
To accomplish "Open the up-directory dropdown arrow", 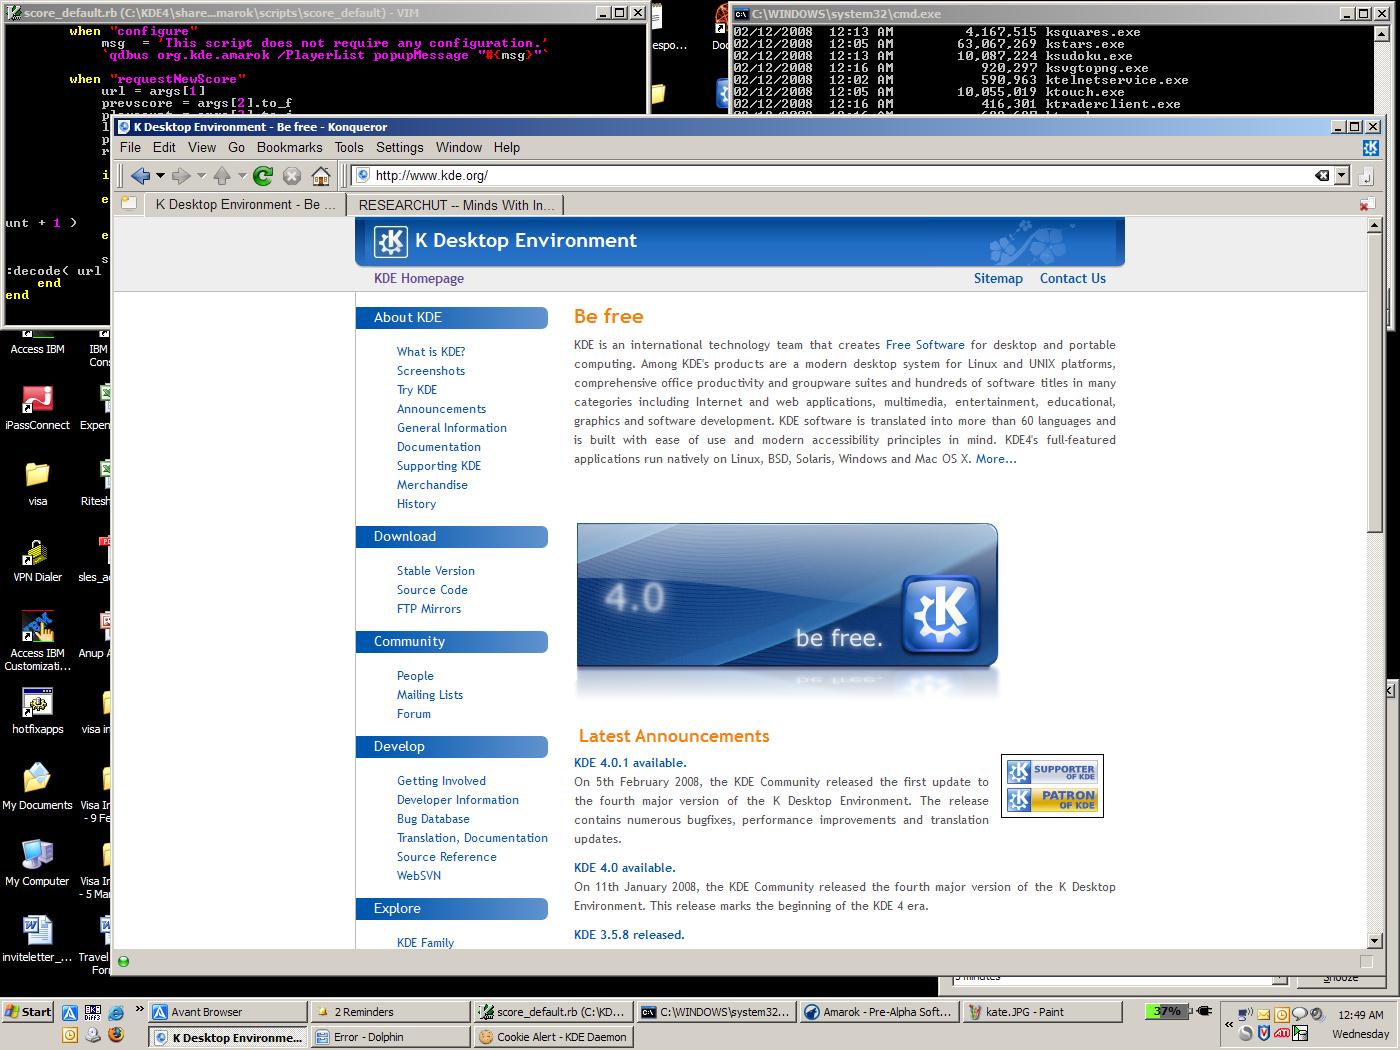I will 242,176.
